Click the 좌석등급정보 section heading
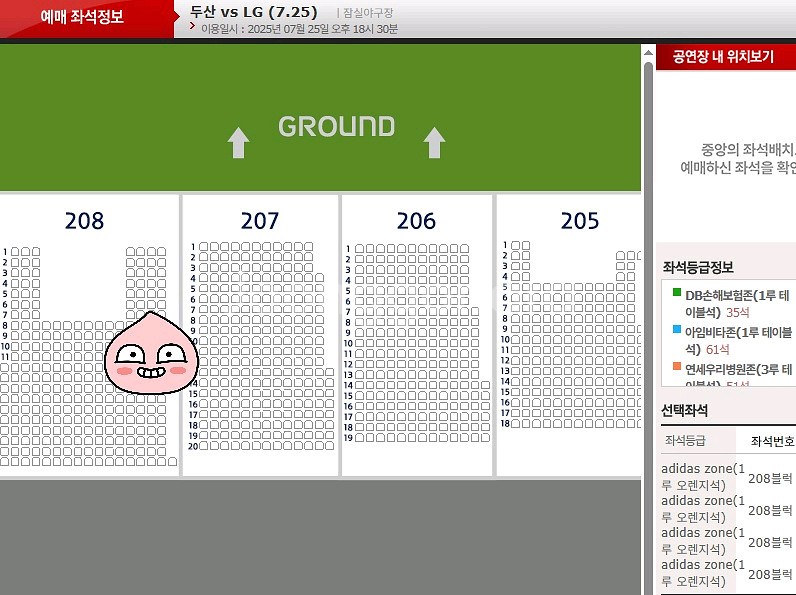796x595 pixels. 698,268
